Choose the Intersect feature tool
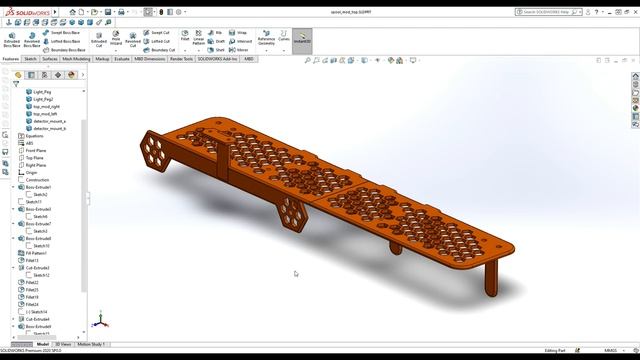Viewport: 640px width, 360px height. pyautogui.click(x=240, y=41)
